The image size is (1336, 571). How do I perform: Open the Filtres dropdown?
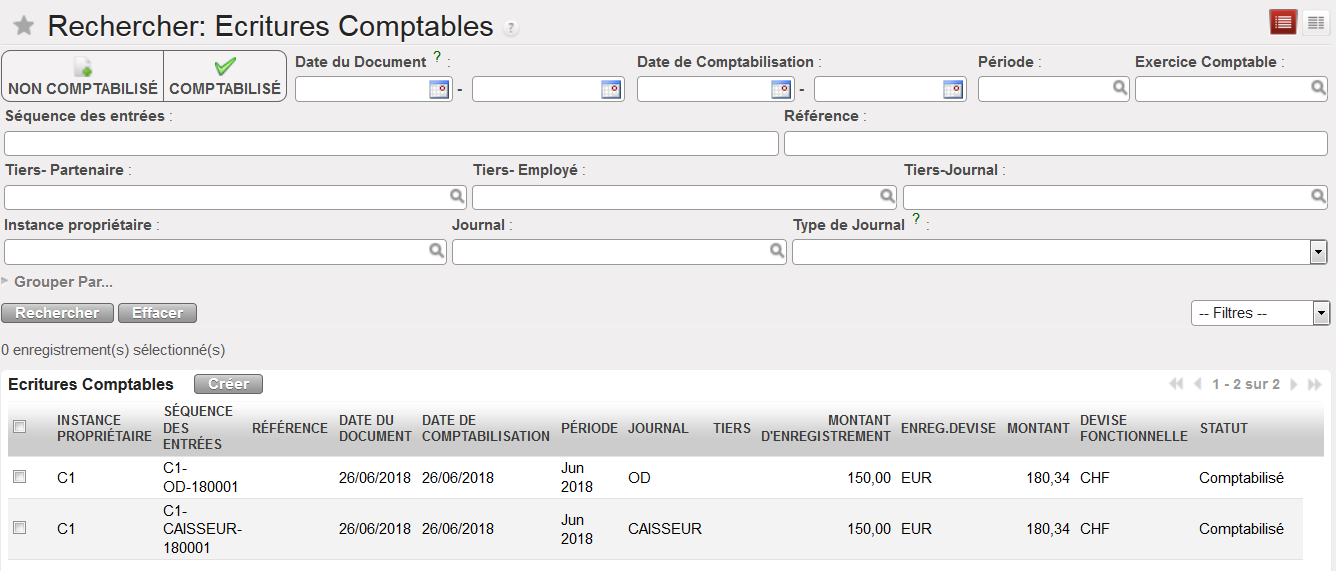click(x=1321, y=313)
